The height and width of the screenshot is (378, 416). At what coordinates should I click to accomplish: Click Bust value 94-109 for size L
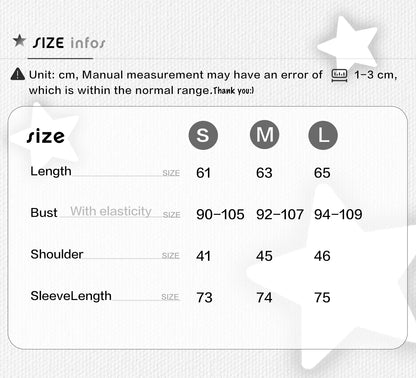coord(338,214)
